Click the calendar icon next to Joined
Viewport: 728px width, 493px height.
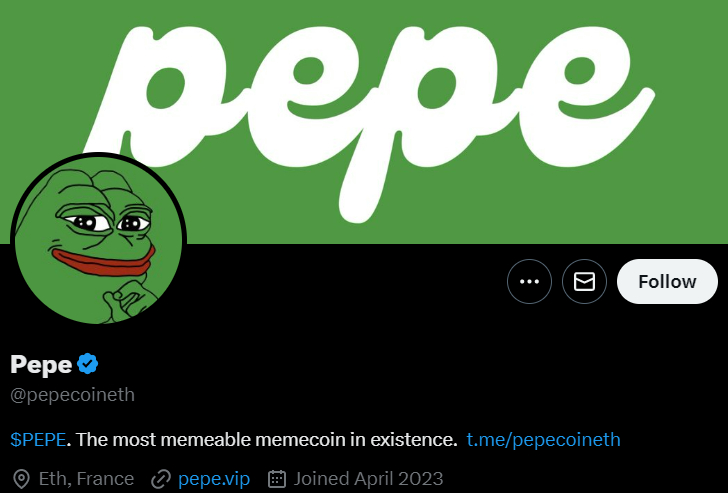pos(277,479)
